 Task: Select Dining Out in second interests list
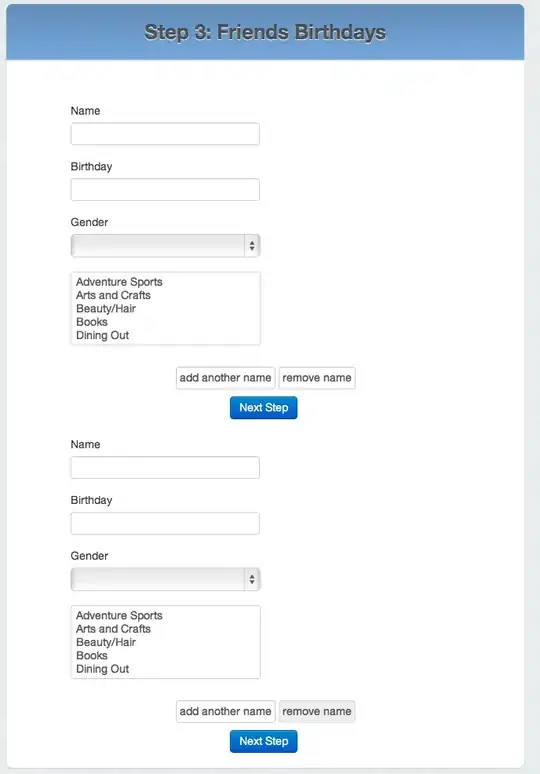(102, 669)
